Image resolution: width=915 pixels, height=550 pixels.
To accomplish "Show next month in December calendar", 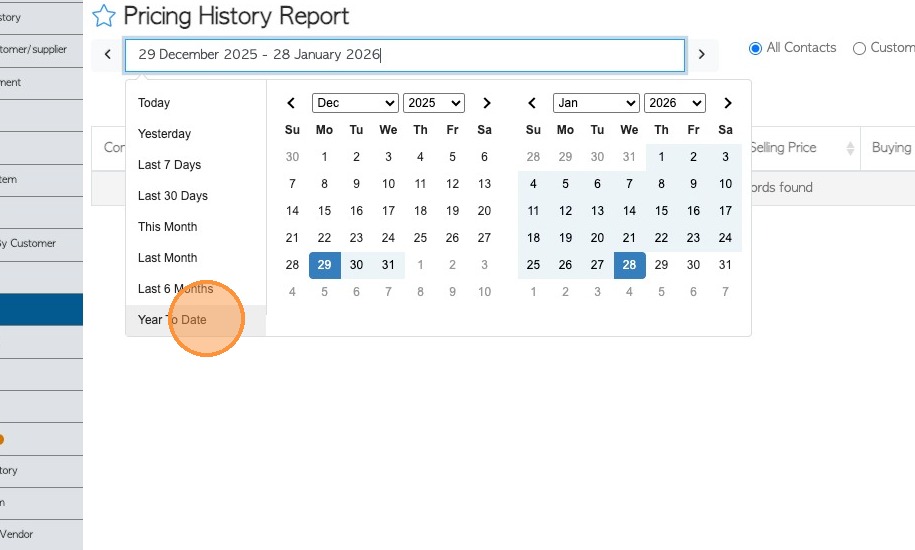I will pyautogui.click(x=487, y=103).
